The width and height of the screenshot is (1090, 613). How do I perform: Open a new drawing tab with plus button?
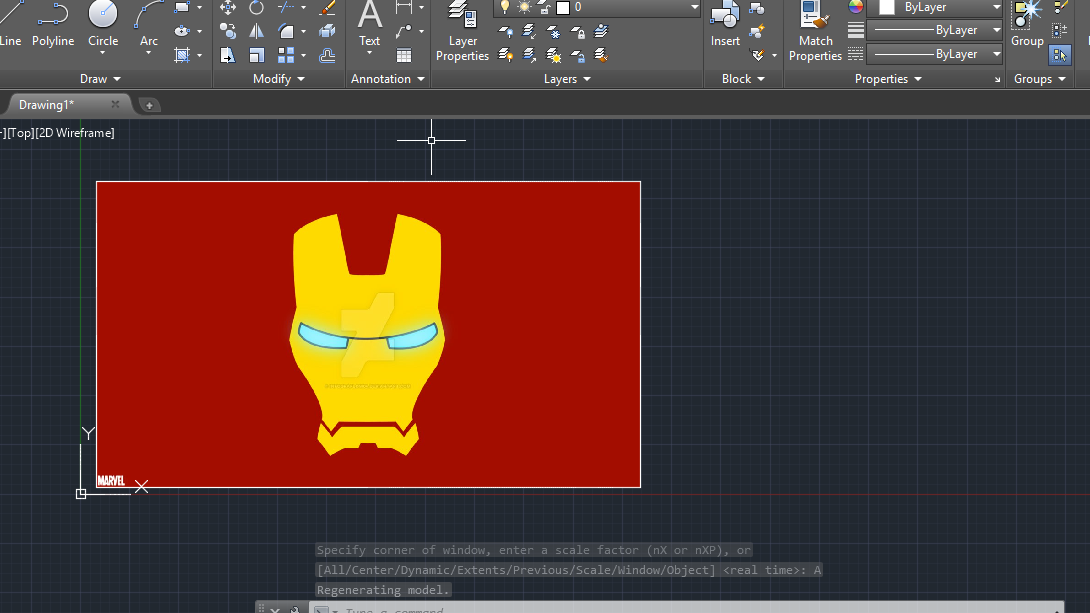[148, 105]
